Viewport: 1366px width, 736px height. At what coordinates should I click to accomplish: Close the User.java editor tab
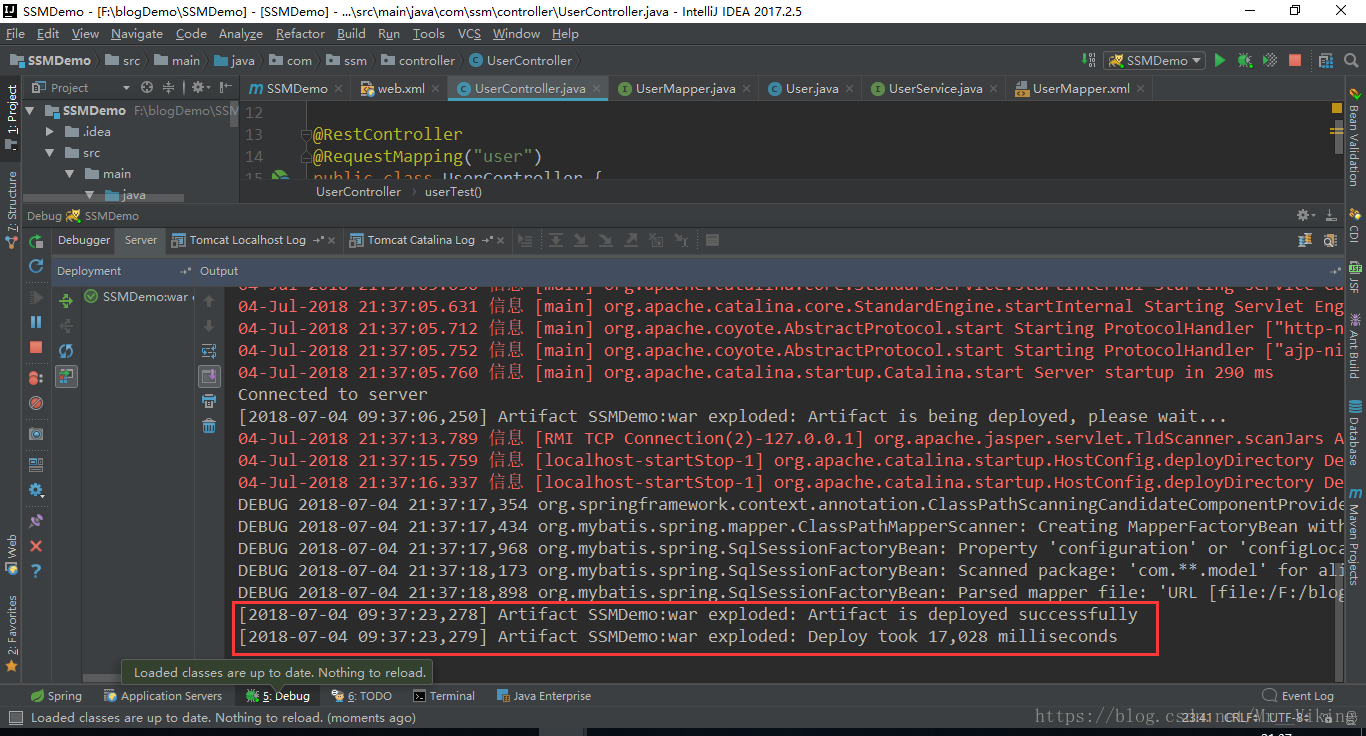click(850, 89)
